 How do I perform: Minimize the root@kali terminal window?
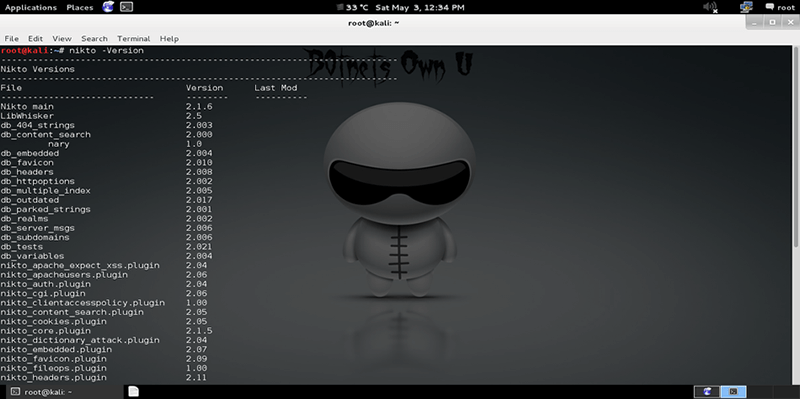coord(756,22)
